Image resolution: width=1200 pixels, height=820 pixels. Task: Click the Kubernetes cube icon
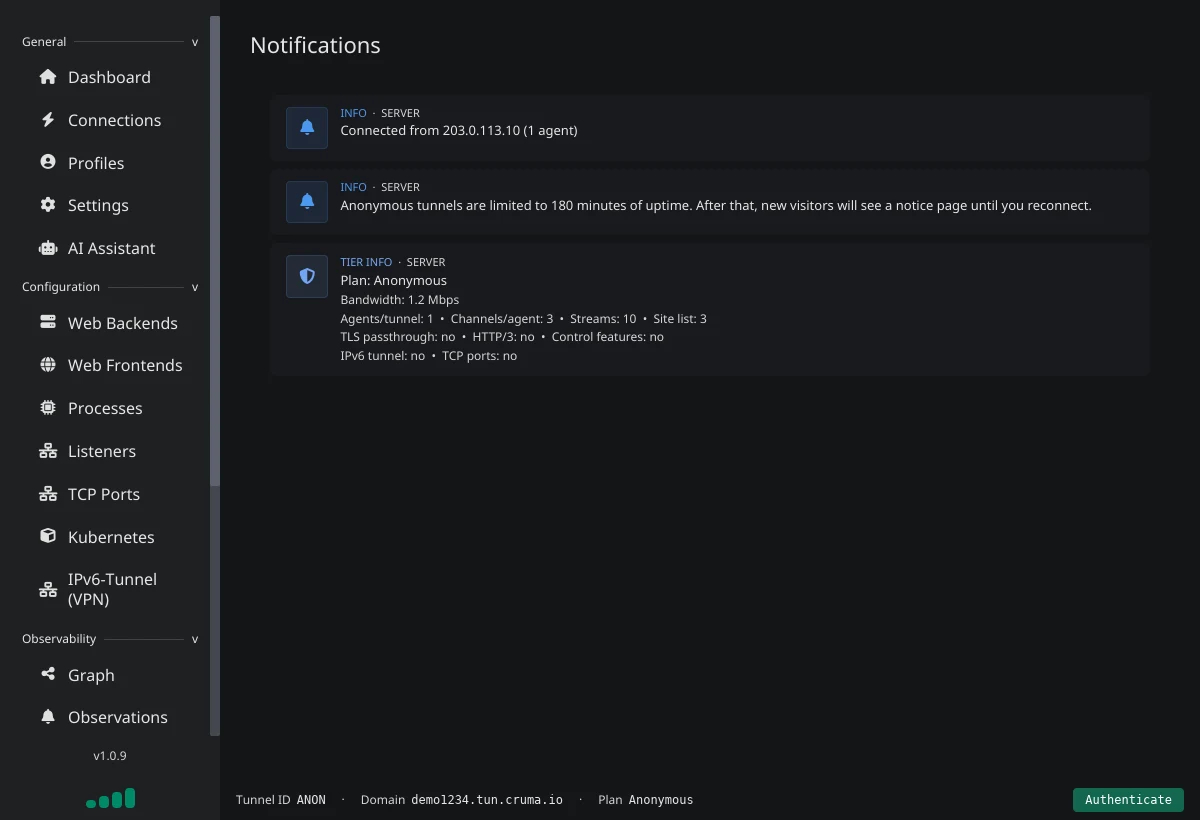click(x=47, y=536)
